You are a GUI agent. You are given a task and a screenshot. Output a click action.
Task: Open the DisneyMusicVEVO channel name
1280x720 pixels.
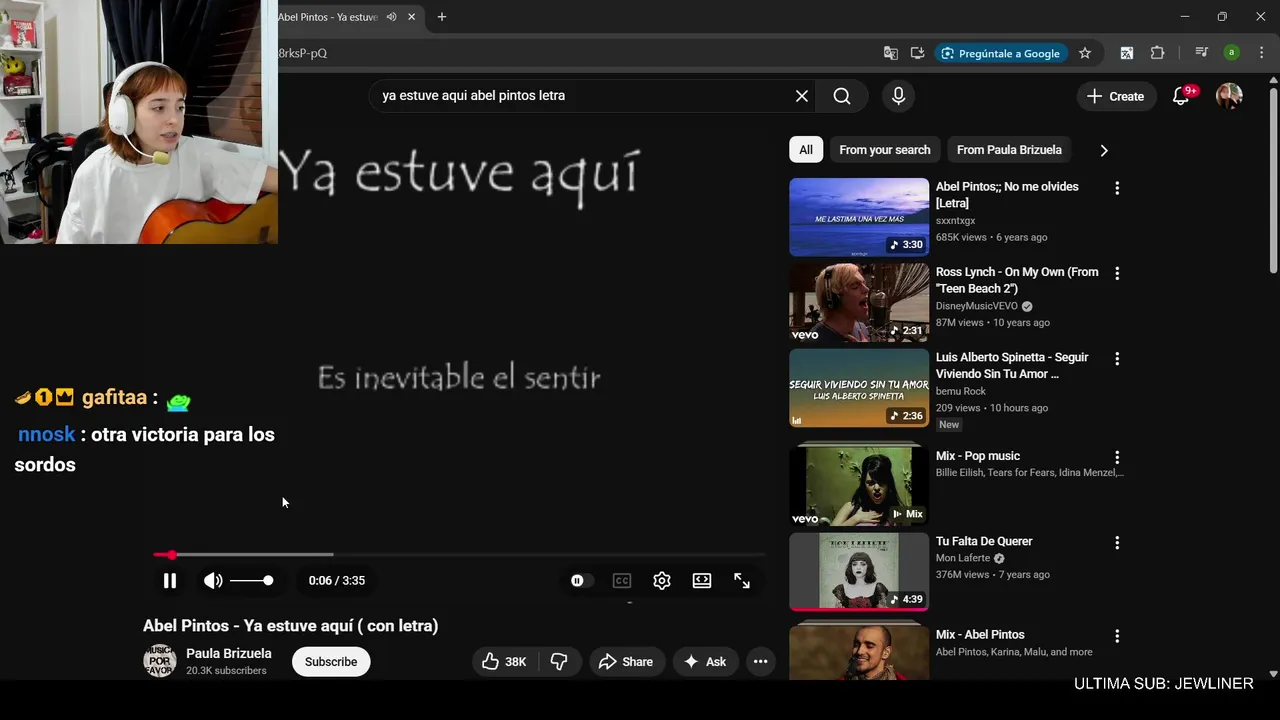pyautogui.click(x=977, y=306)
